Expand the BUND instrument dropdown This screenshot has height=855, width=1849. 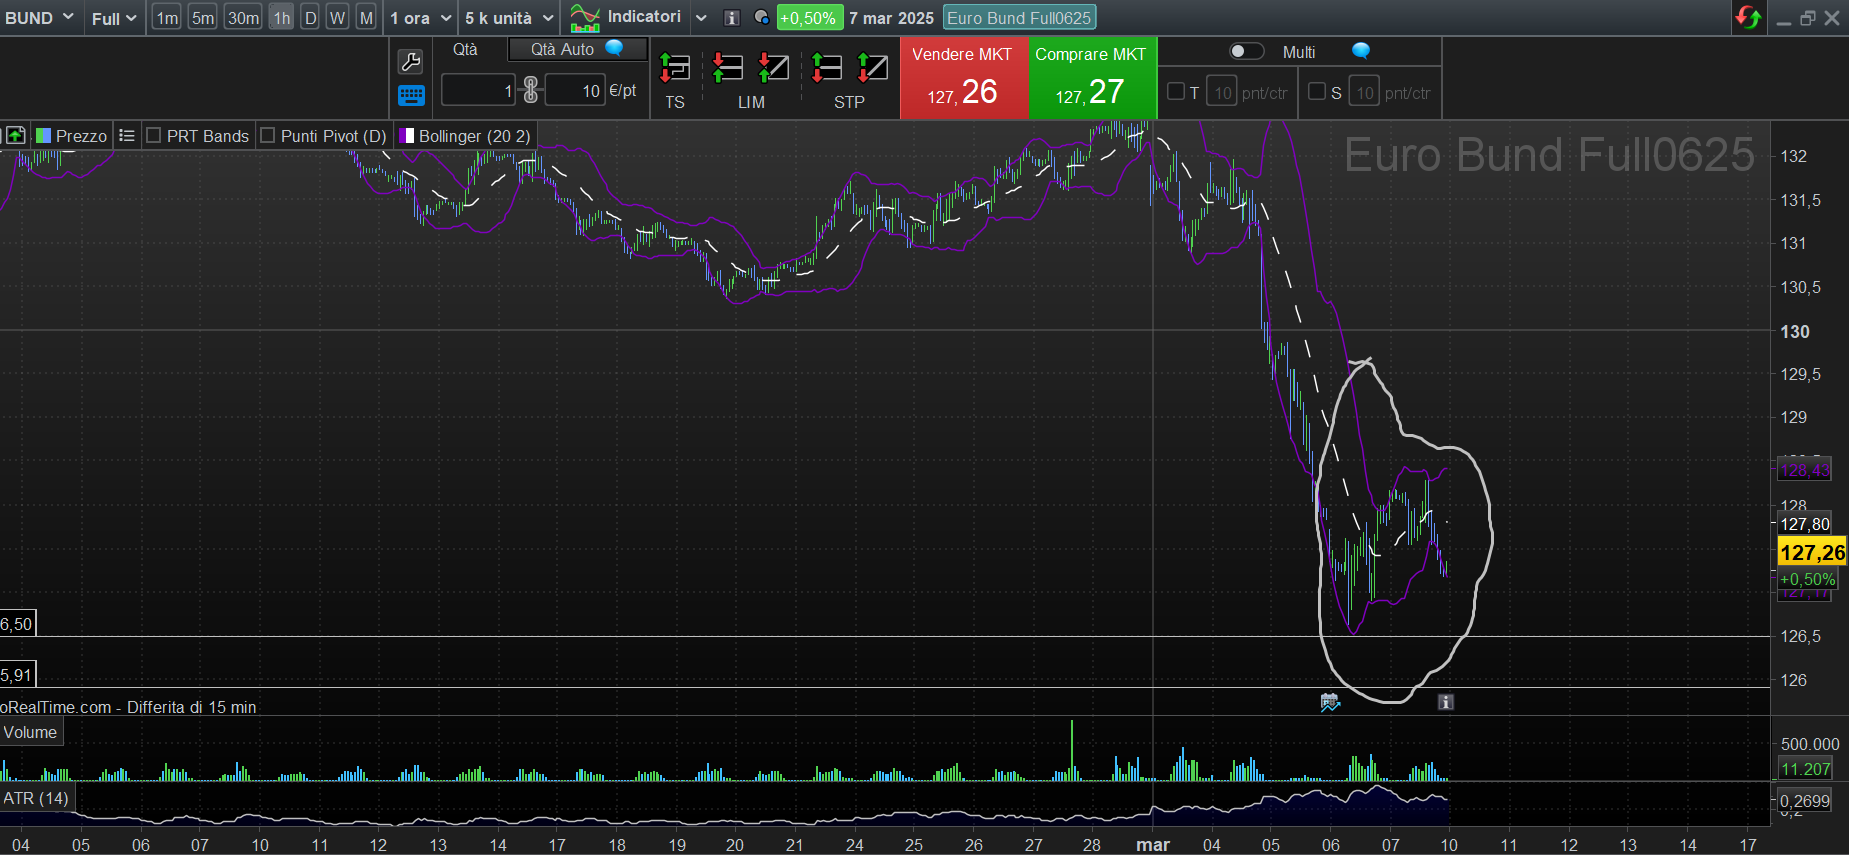[39, 18]
